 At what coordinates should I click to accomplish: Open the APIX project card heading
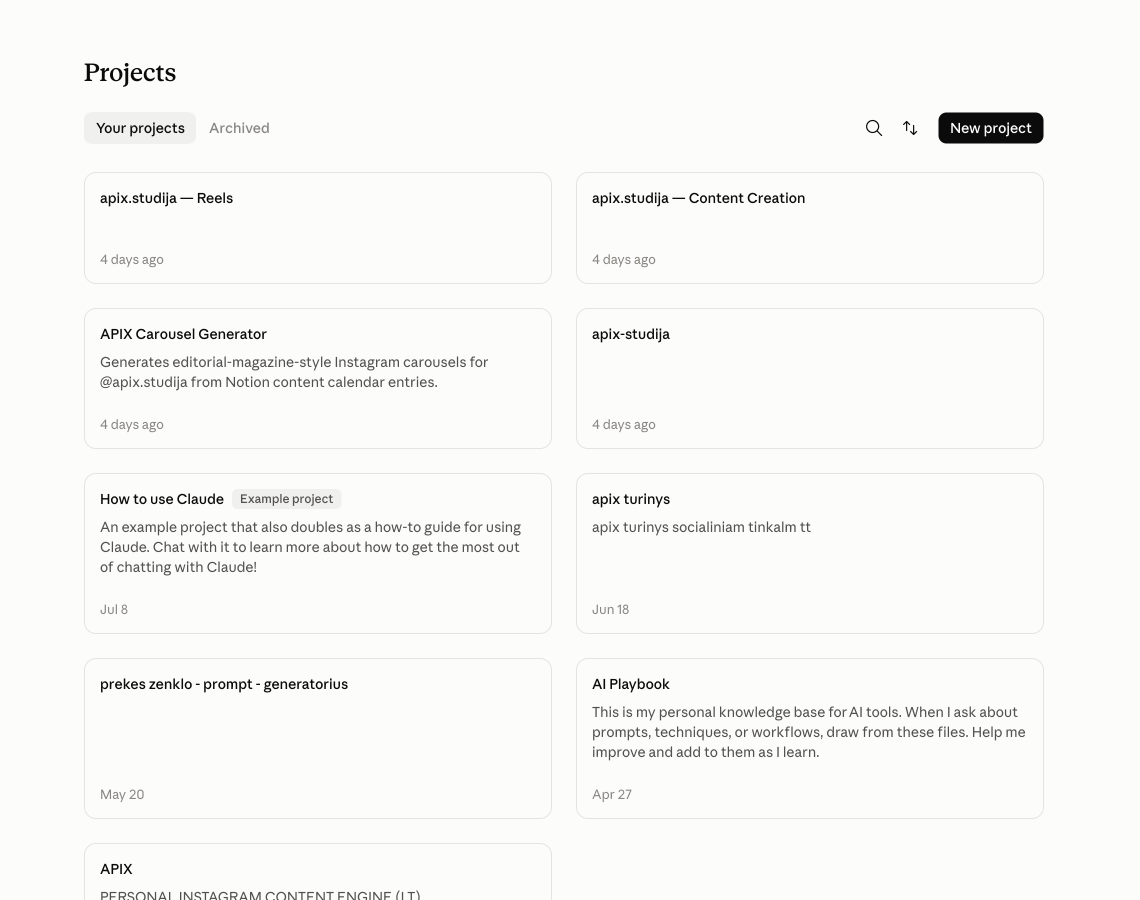tap(116, 869)
